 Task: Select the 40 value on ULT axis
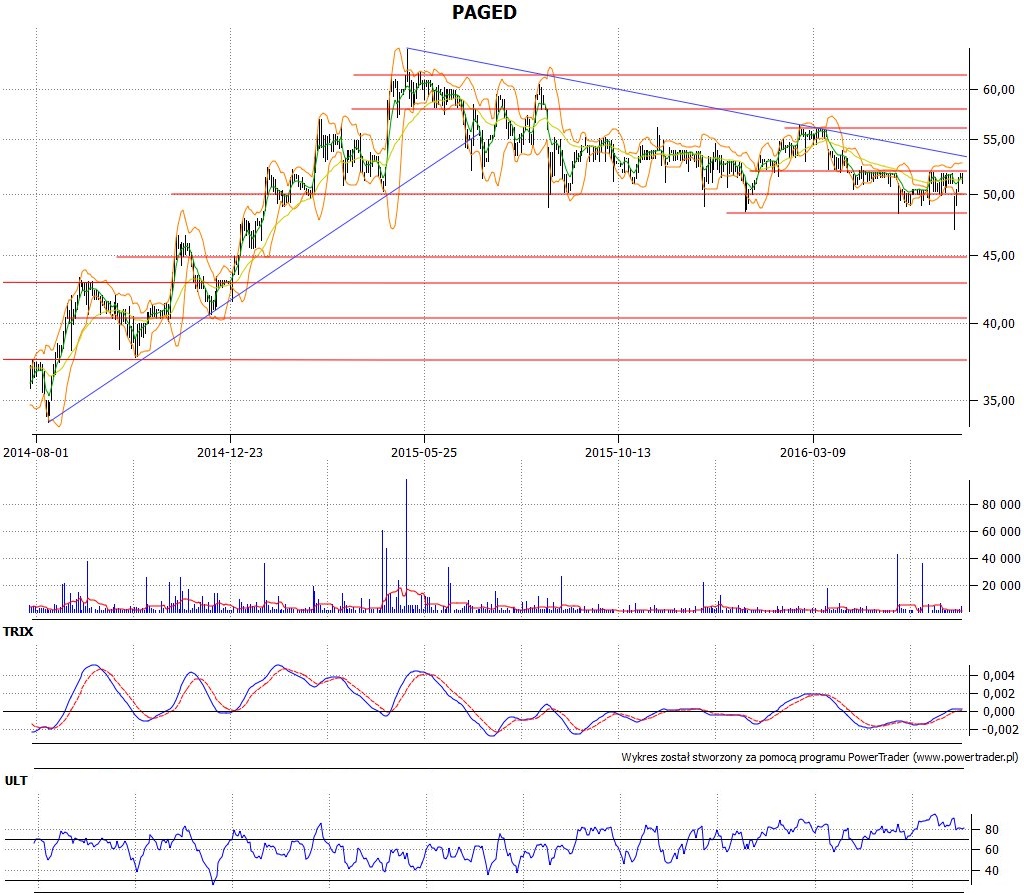(x=991, y=871)
